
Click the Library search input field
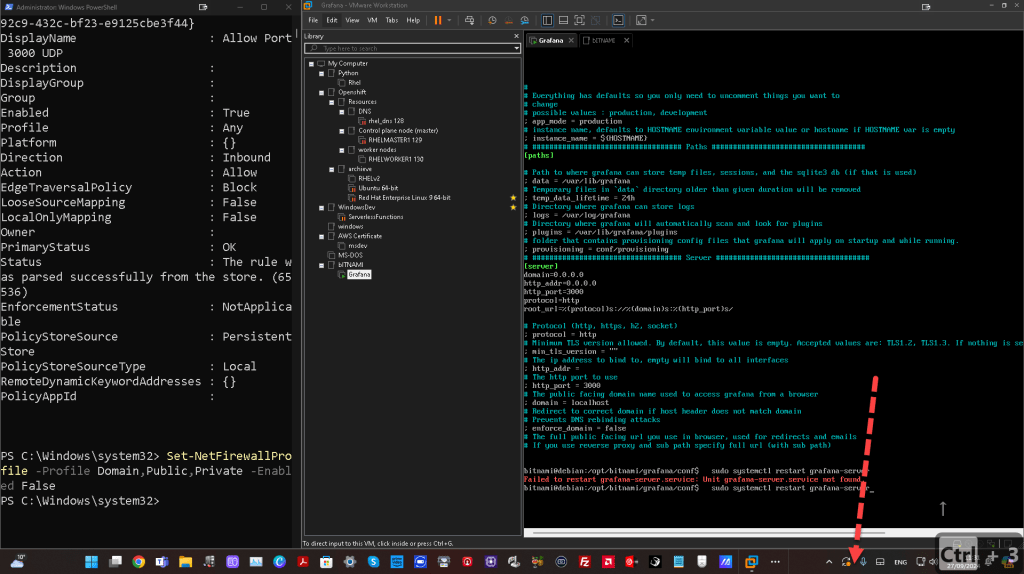[412, 48]
